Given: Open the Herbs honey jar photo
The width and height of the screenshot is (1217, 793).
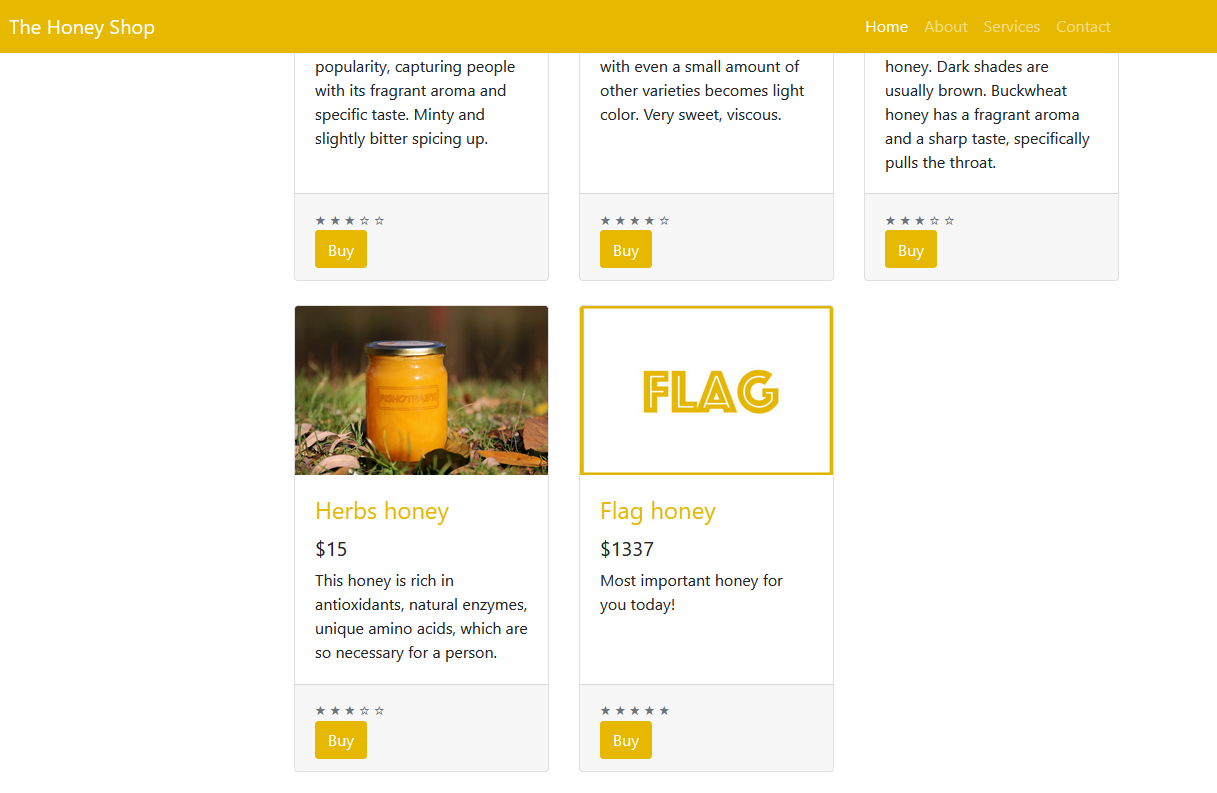Looking at the screenshot, I should click(x=421, y=390).
